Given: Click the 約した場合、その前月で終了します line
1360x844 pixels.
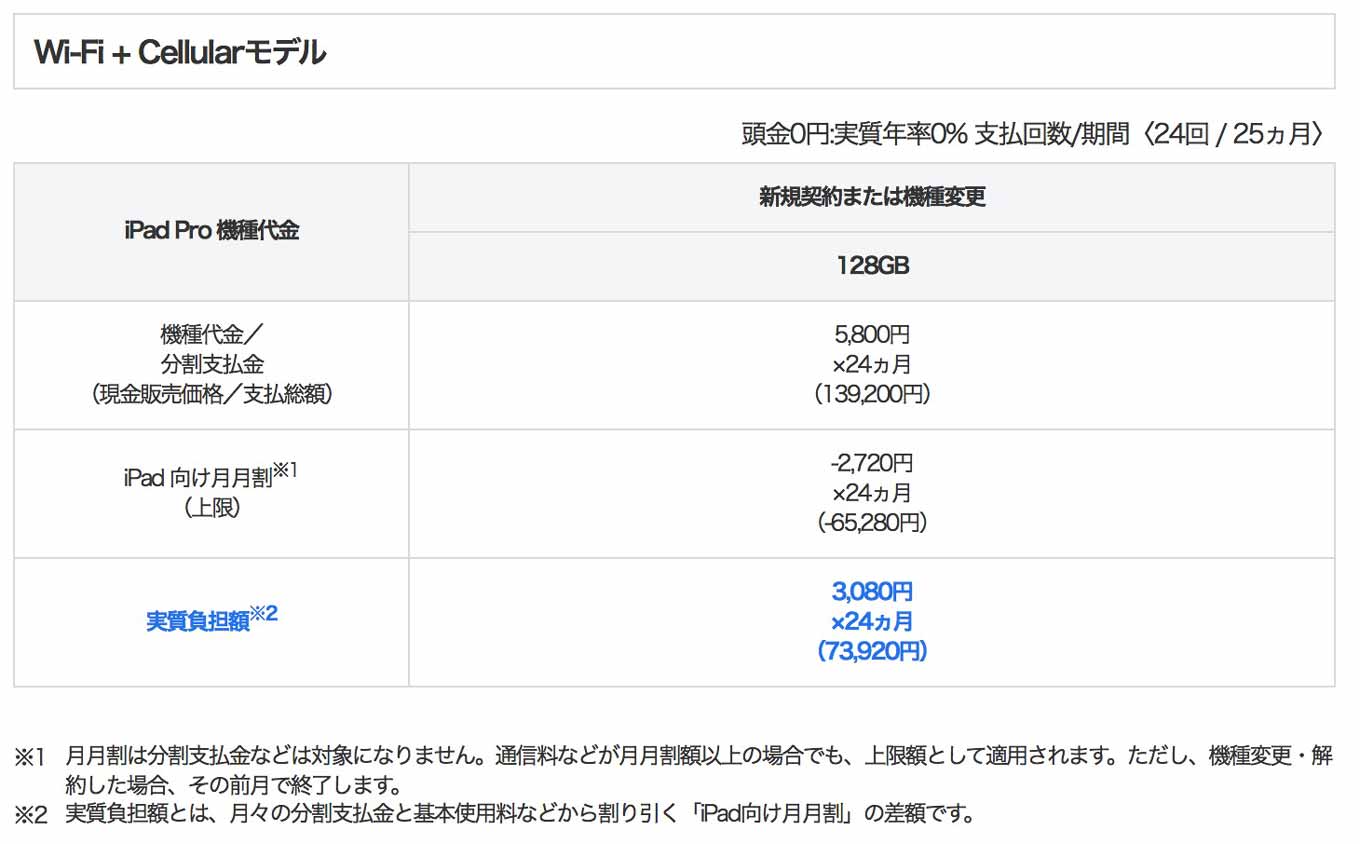Looking at the screenshot, I should pos(233,784).
